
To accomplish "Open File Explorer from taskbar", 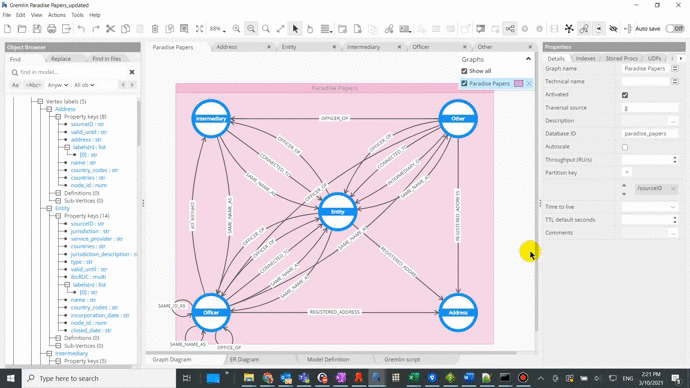I will tap(249, 378).
